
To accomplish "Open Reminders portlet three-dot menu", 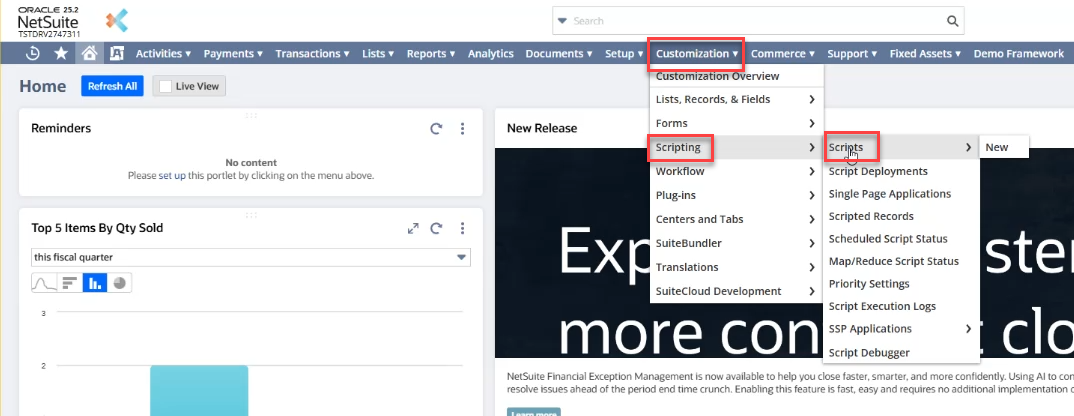I will (462, 129).
